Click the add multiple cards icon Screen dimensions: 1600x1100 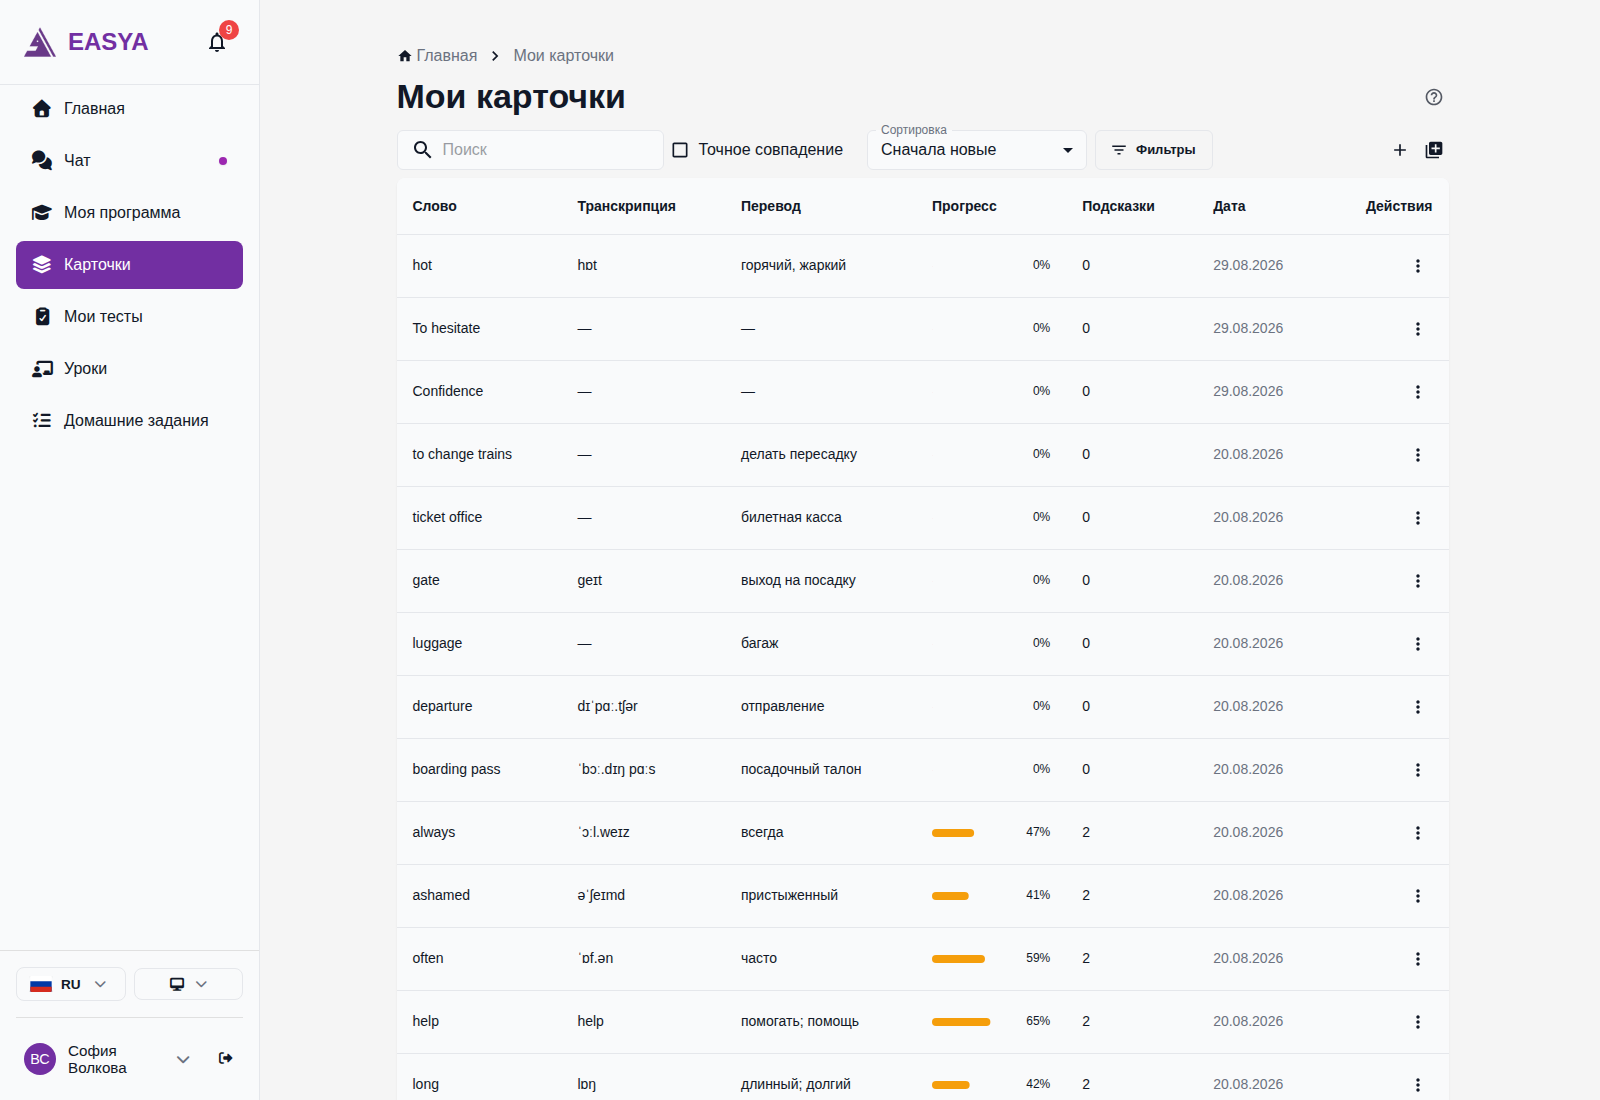tap(1434, 150)
